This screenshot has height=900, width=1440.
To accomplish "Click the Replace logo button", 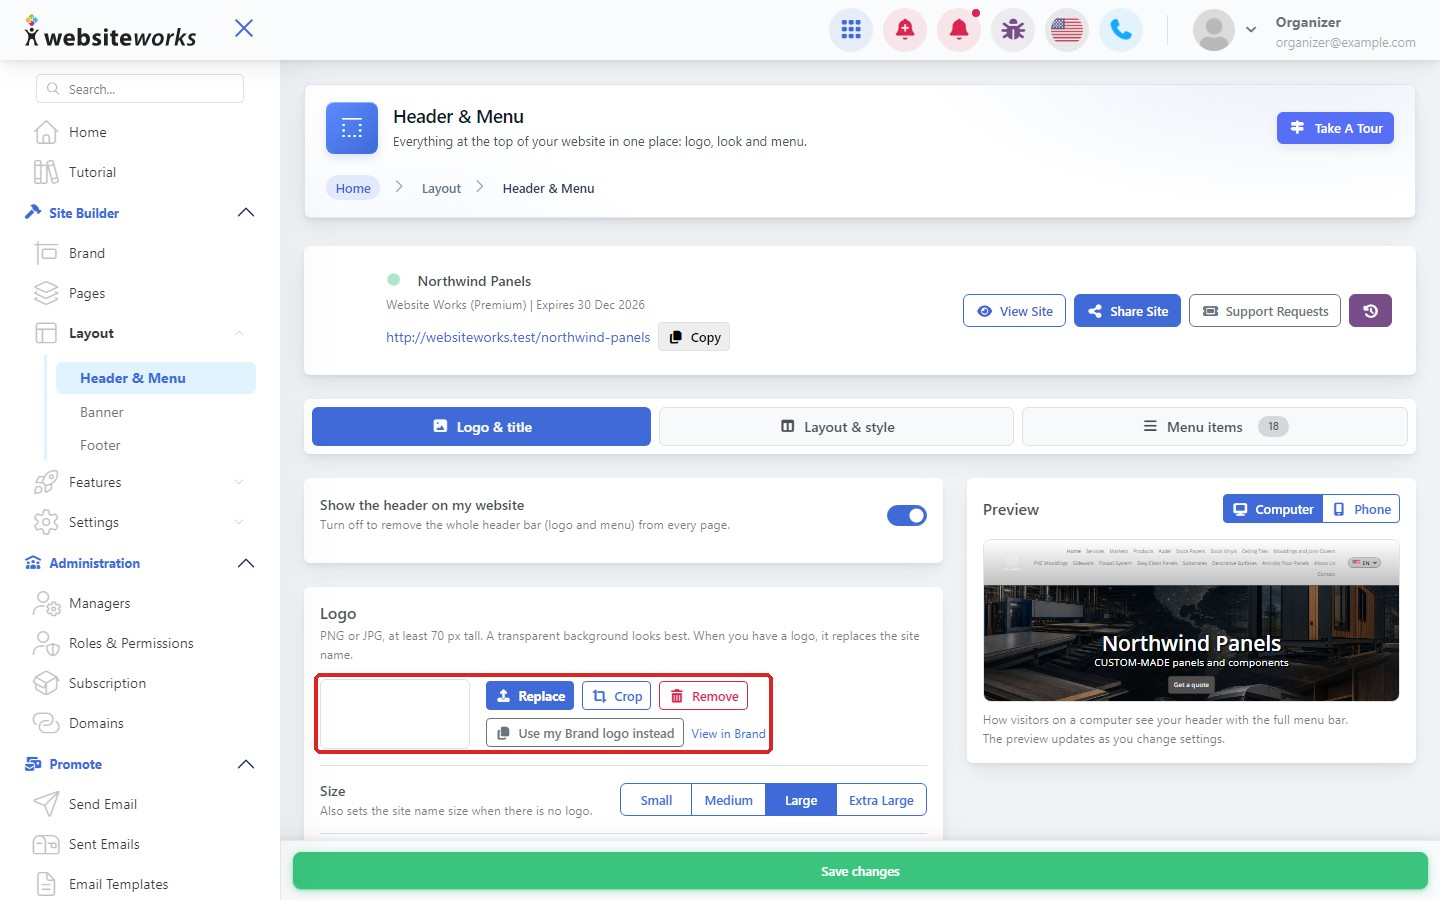I will point(530,696).
